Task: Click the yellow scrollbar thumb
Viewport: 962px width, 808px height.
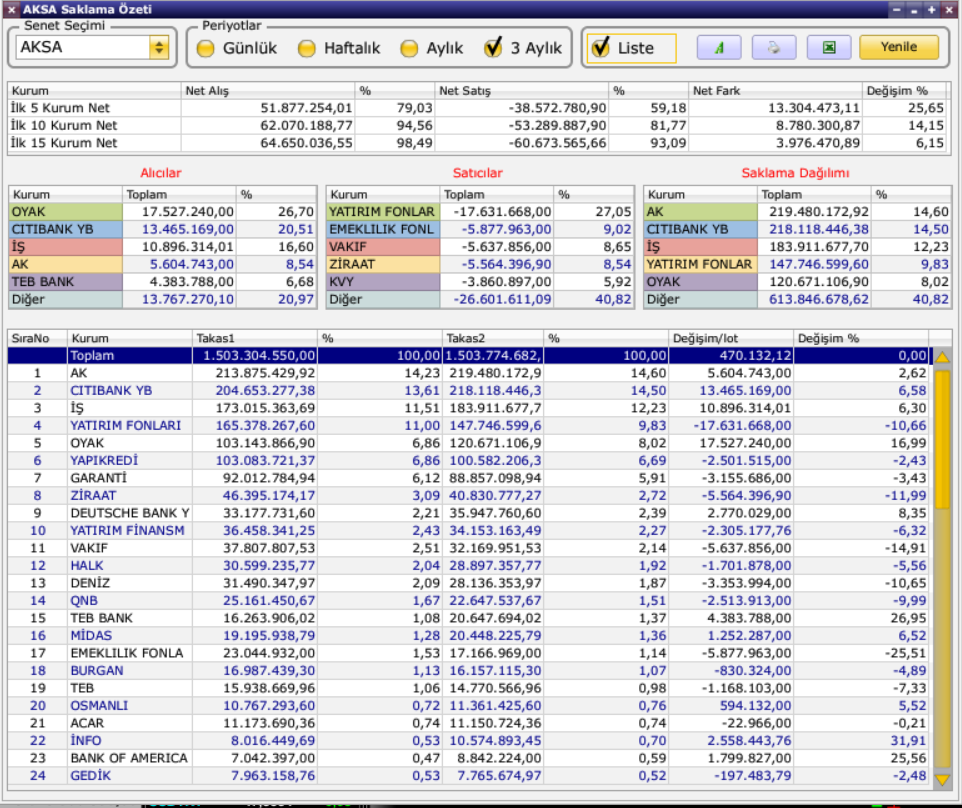Action: click(942, 438)
